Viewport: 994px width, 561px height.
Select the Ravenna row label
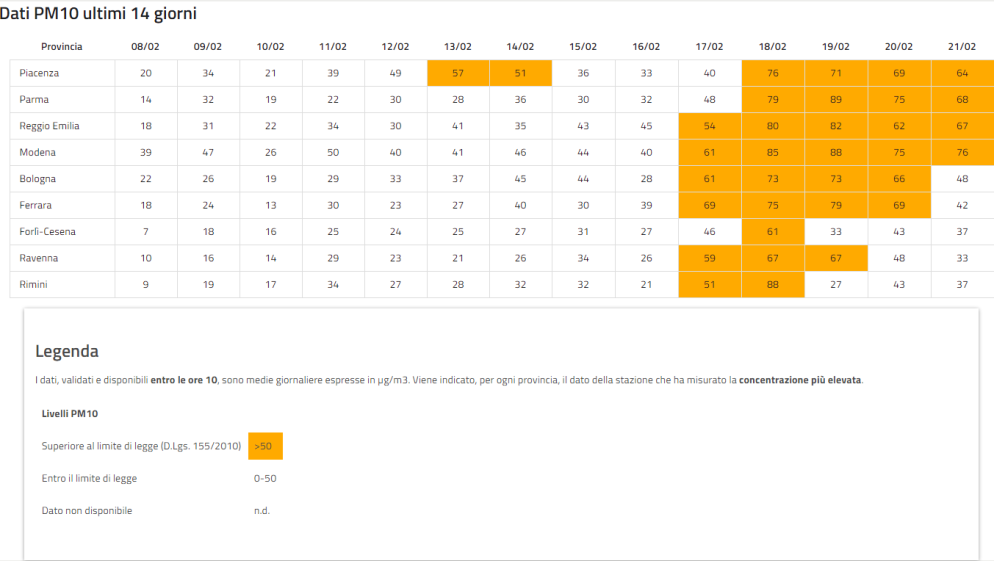[x=39, y=258]
